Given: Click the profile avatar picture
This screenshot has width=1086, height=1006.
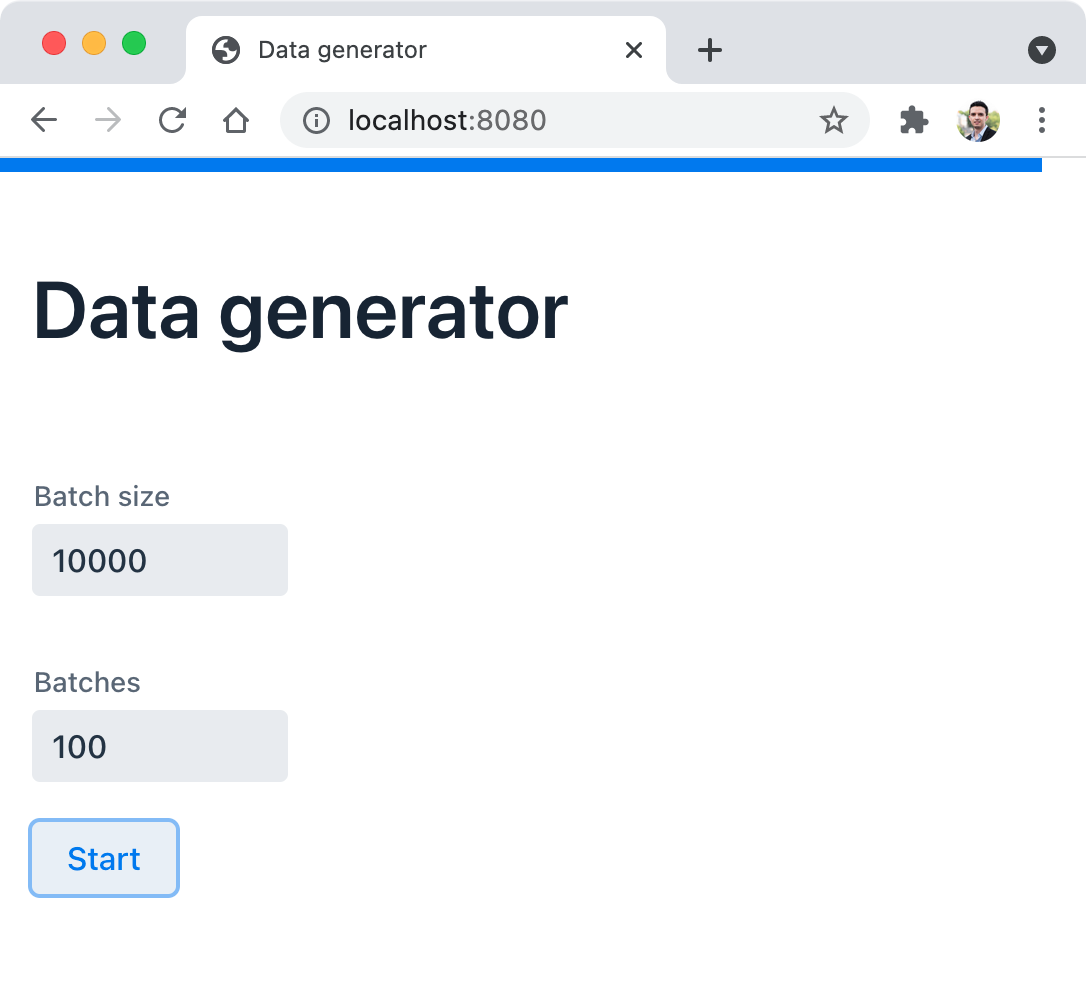Looking at the screenshot, I should pos(977,120).
